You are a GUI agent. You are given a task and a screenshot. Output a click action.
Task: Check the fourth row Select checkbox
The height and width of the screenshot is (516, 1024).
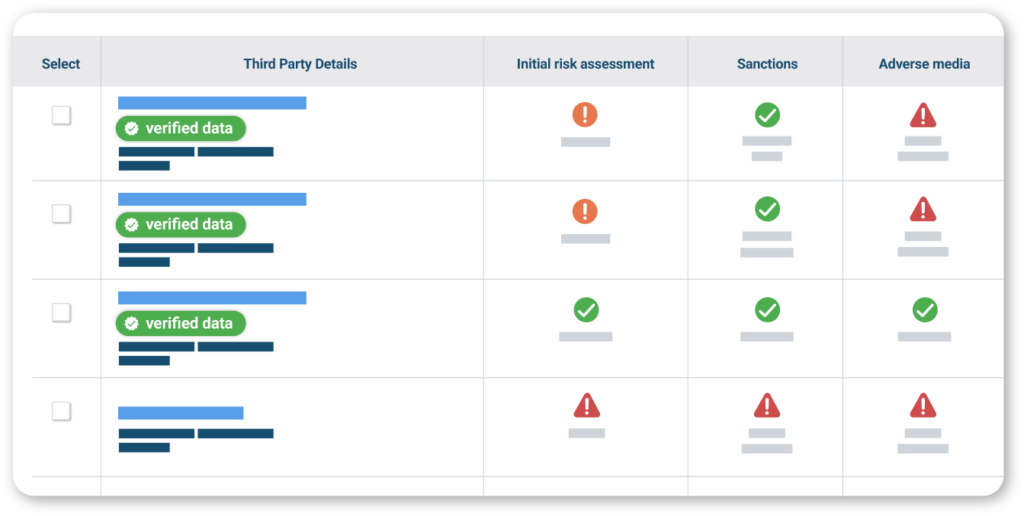point(61,410)
